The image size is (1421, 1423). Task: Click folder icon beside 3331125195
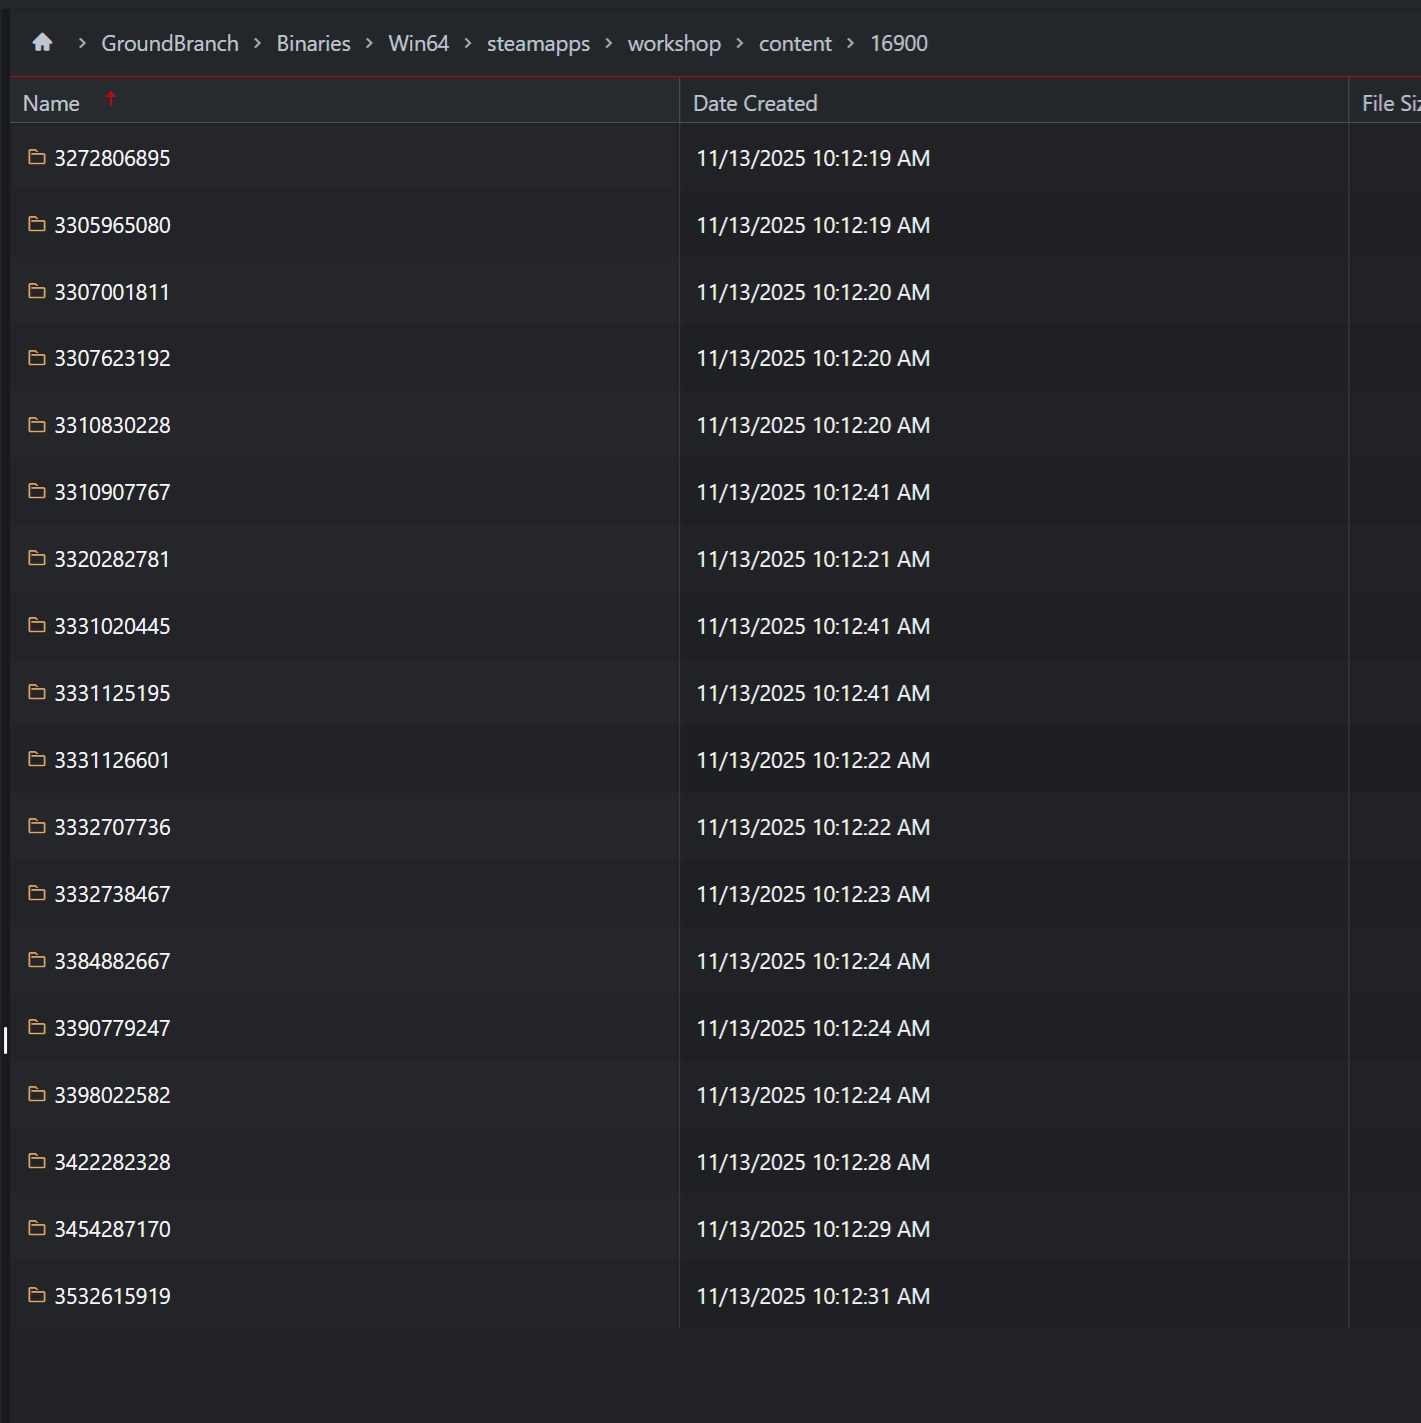37,693
